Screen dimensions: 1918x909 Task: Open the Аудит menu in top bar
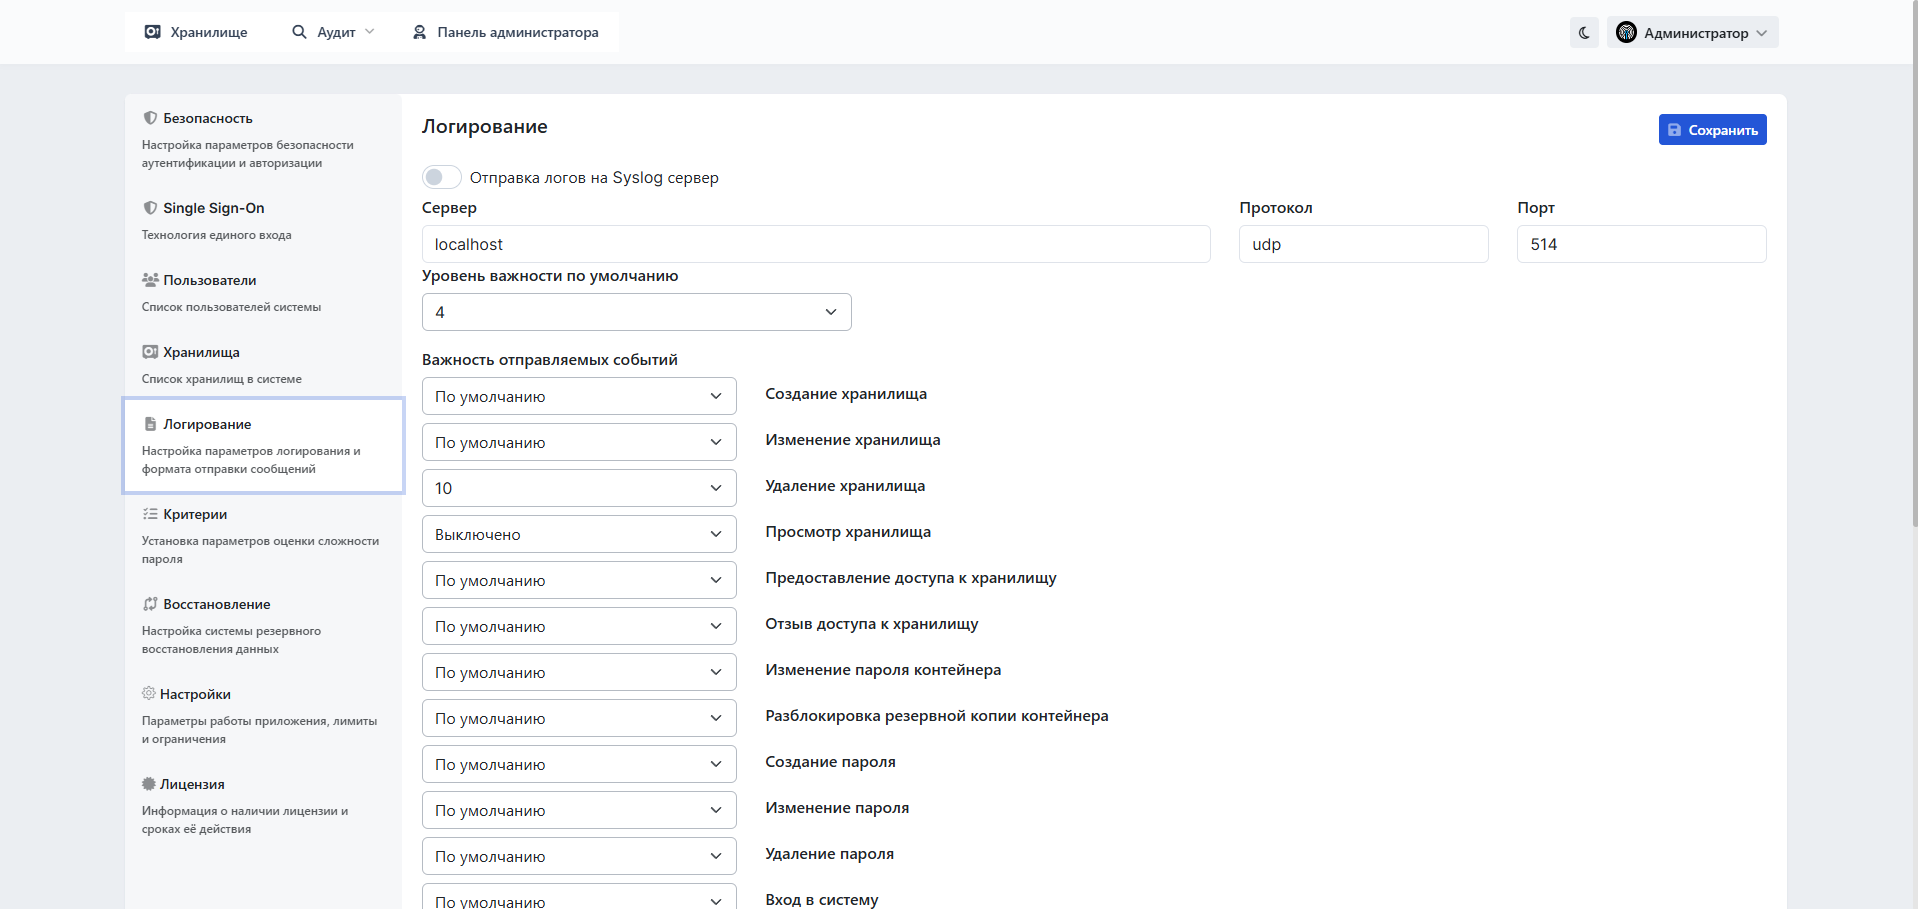pos(333,32)
